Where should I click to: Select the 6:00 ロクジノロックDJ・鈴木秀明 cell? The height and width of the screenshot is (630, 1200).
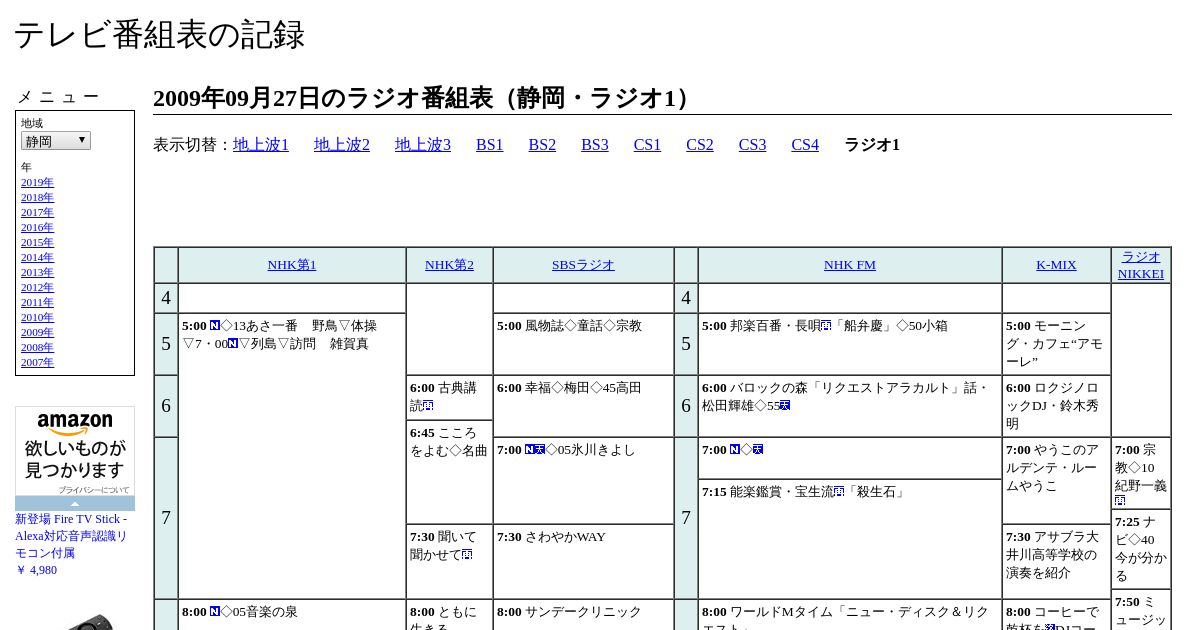pyautogui.click(x=1056, y=406)
